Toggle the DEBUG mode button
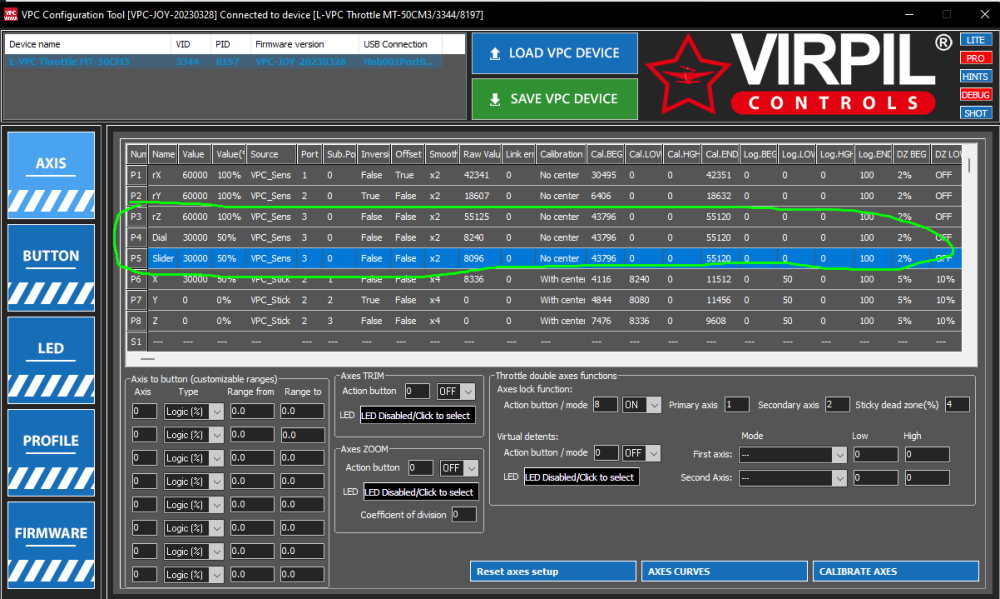The height and width of the screenshot is (599, 1000). 975,95
